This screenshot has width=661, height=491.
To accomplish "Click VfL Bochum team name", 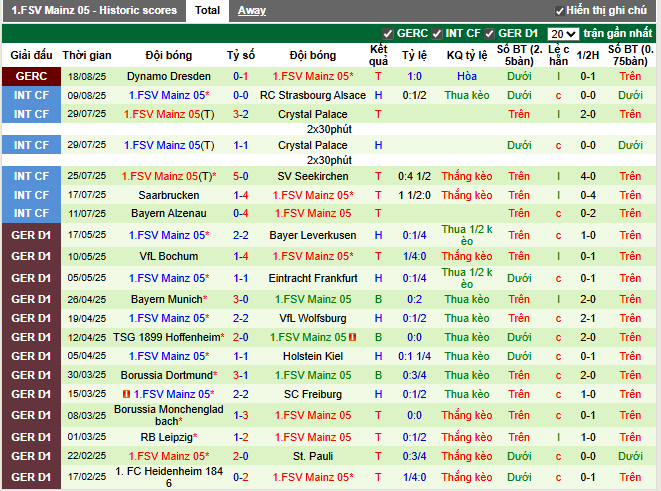I will (x=169, y=256).
